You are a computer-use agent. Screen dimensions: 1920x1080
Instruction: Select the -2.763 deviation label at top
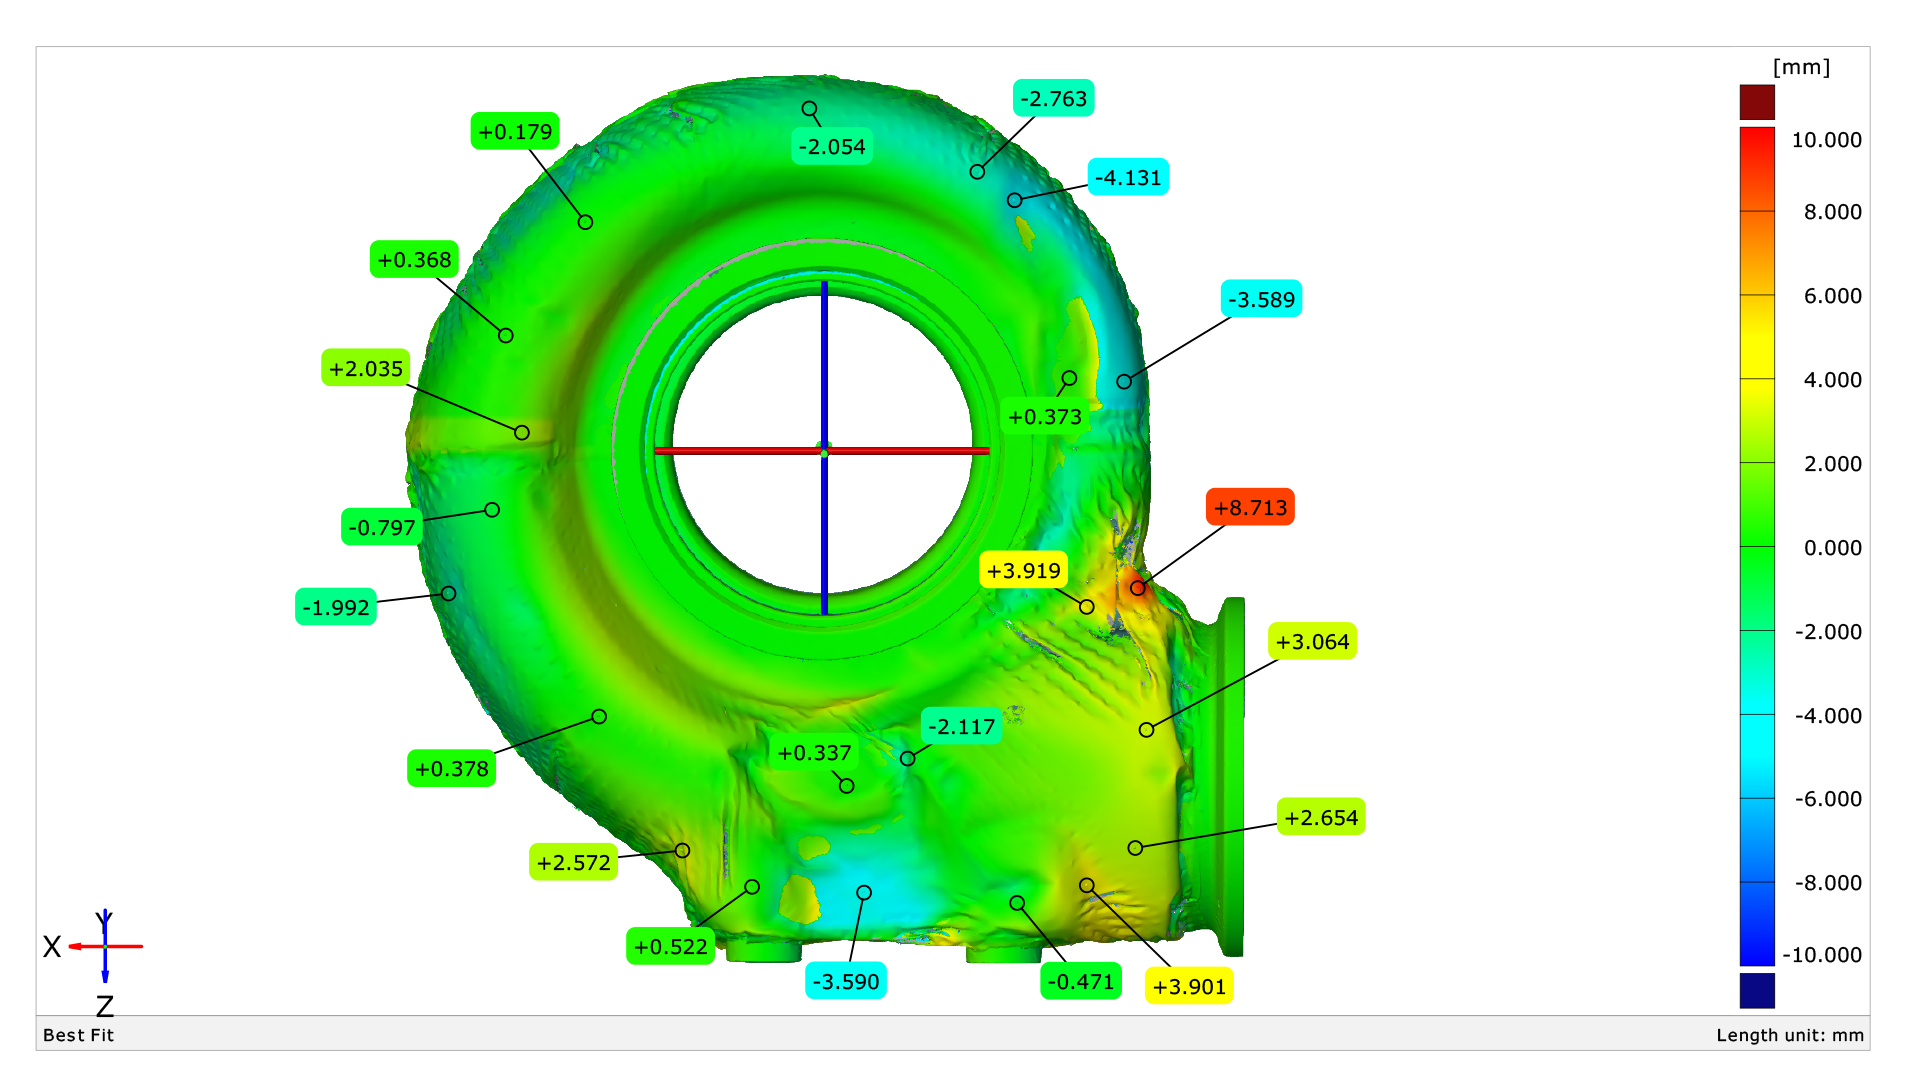coord(1051,99)
